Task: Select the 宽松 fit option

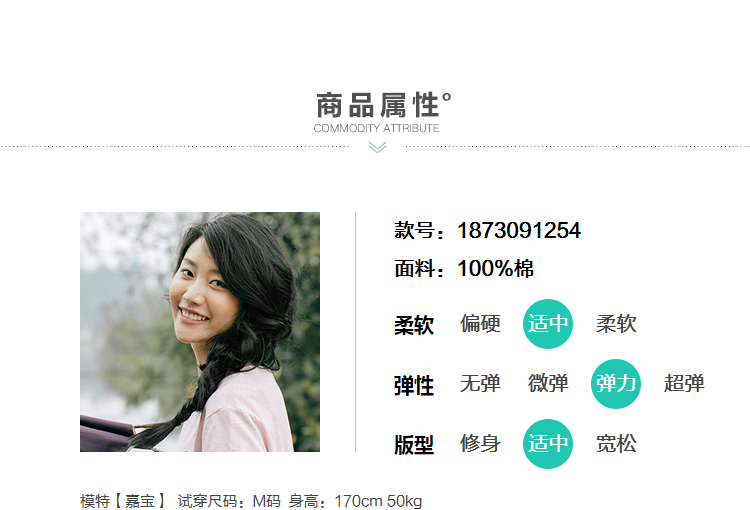Action: coord(616,443)
